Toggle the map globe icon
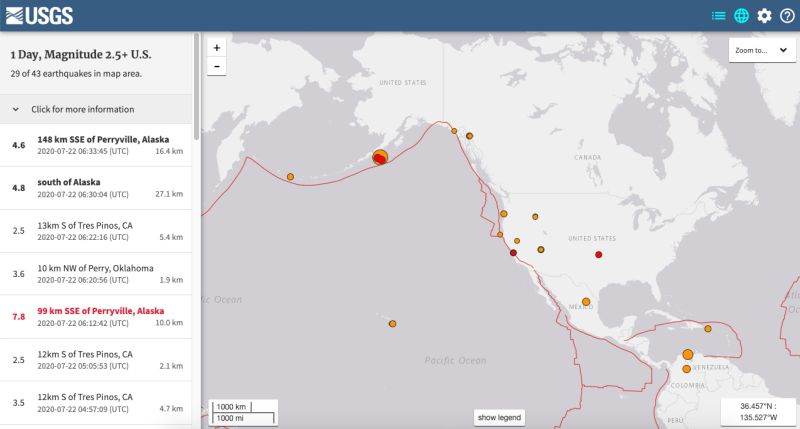This screenshot has width=800, height=429. tap(741, 16)
